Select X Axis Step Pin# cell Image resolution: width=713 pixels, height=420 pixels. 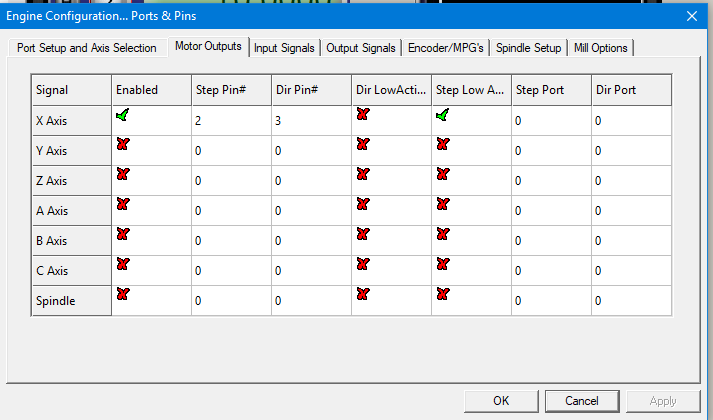pos(230,121)
